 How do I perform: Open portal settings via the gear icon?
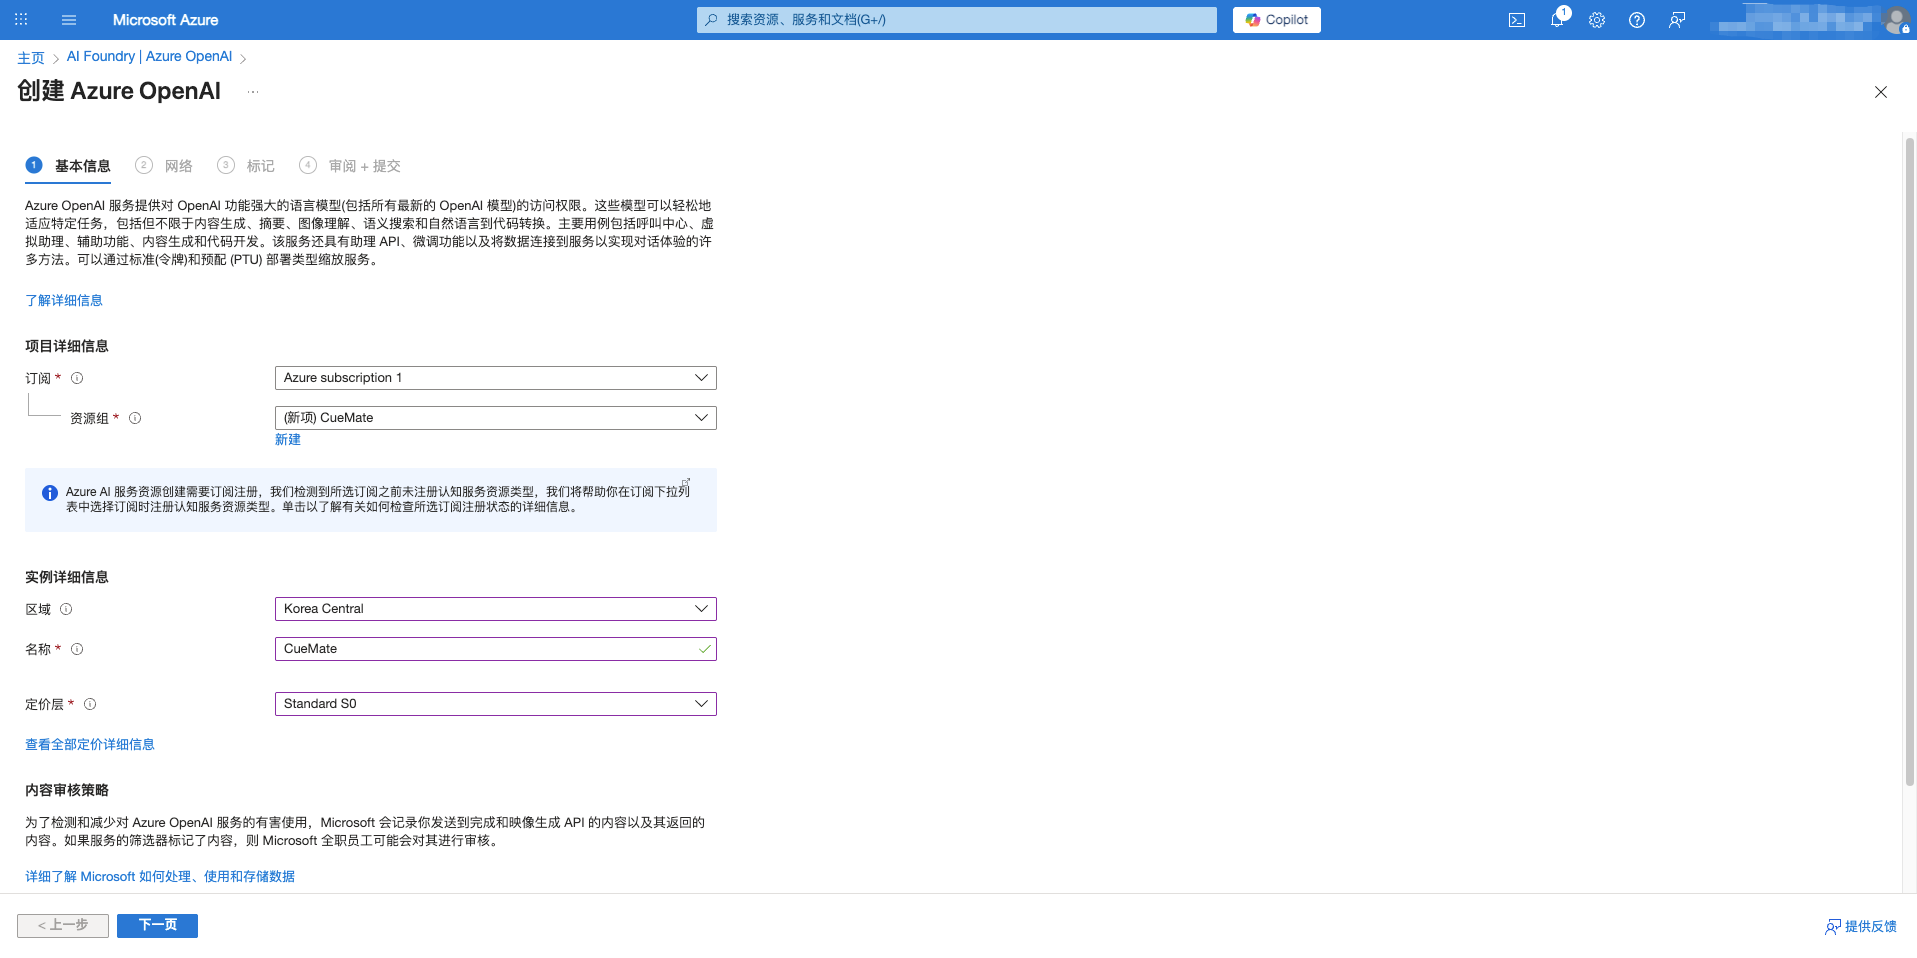[x=1597, y=19]
